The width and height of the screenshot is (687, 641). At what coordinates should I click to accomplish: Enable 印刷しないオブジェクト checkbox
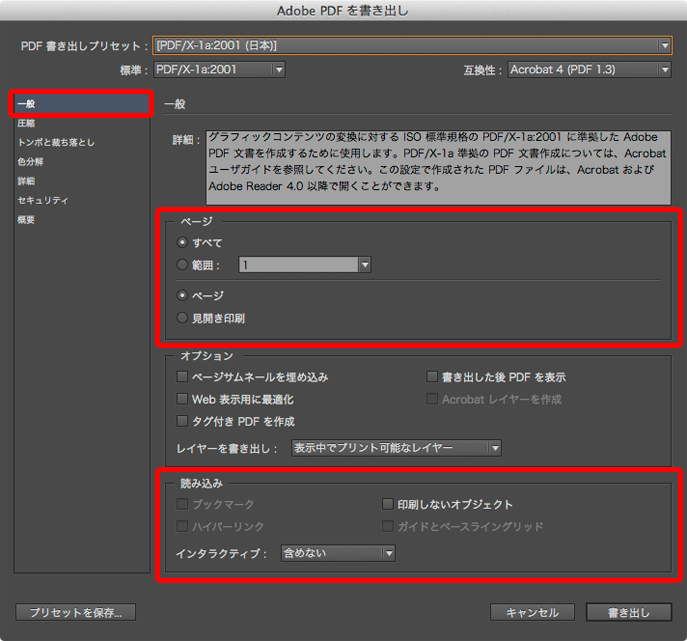point(387,504)
